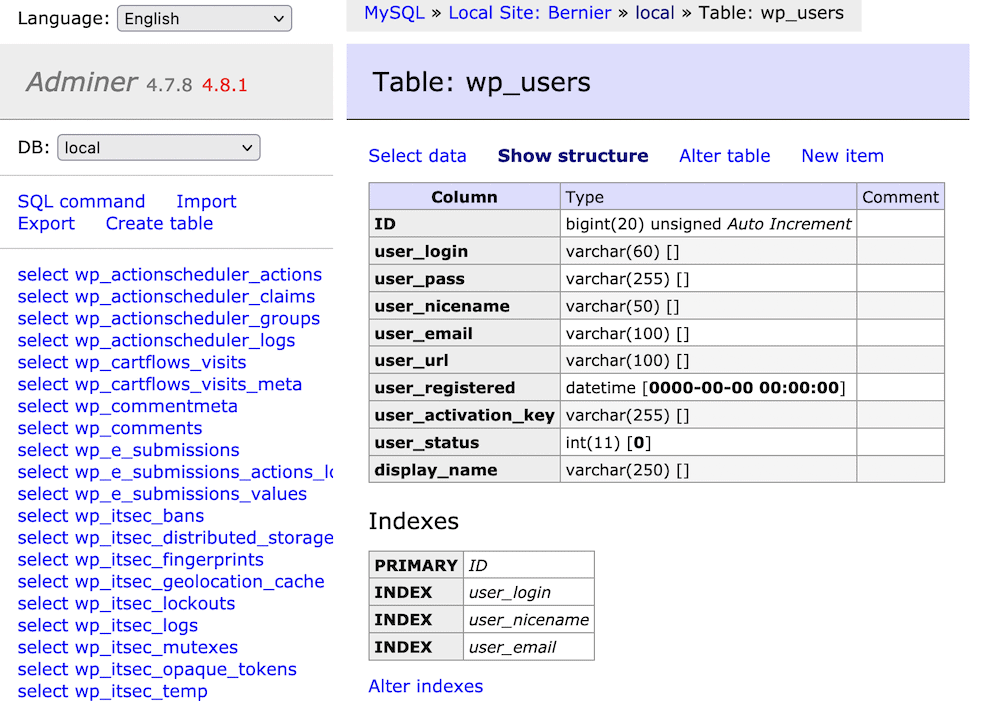Screen dimensions: 1000x704
Task: Click Create table link
Action: point(159,223)
